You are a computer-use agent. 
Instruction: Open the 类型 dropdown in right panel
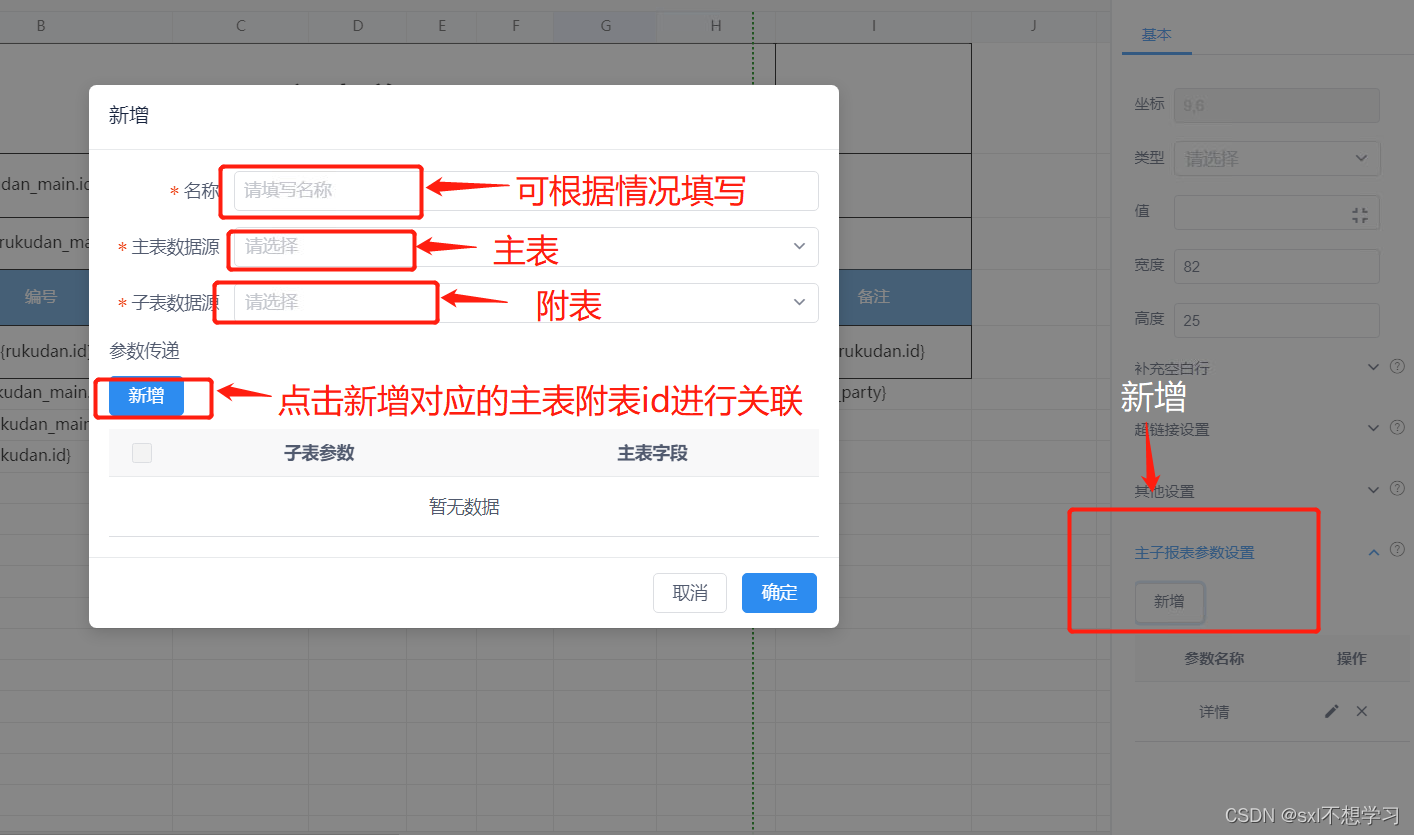point(1277,159)
